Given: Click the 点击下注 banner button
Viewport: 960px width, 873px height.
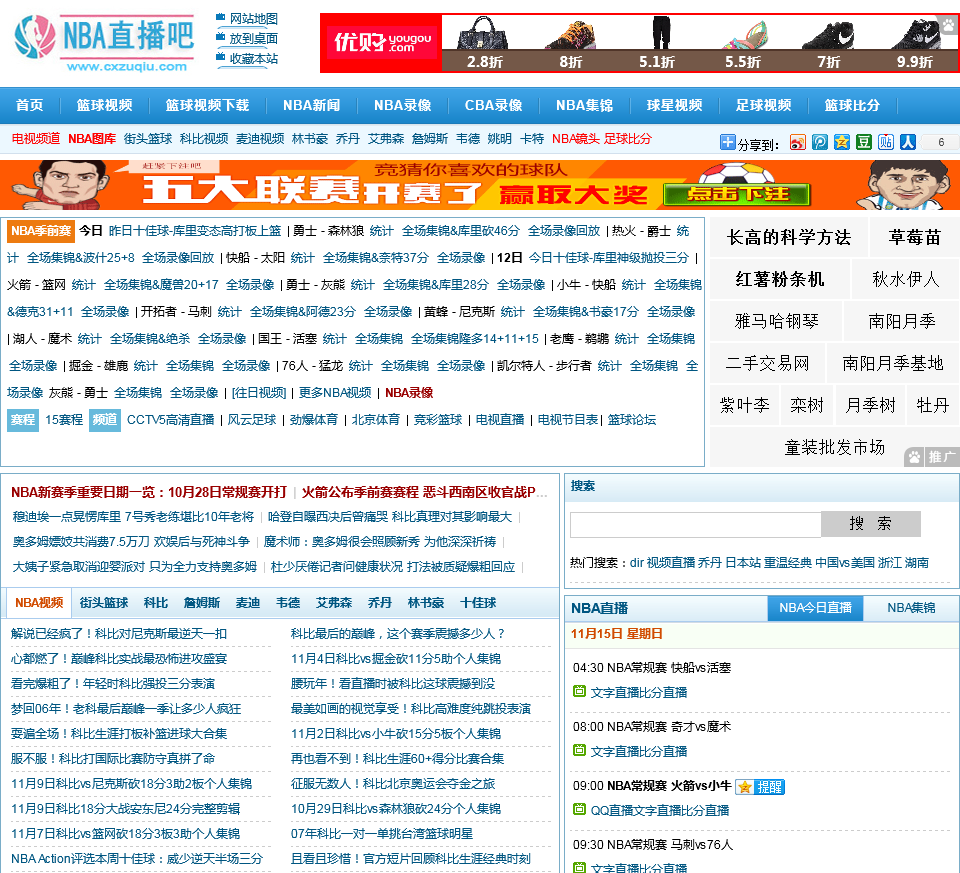Looking at the screenshot, I should pos(737,194).
